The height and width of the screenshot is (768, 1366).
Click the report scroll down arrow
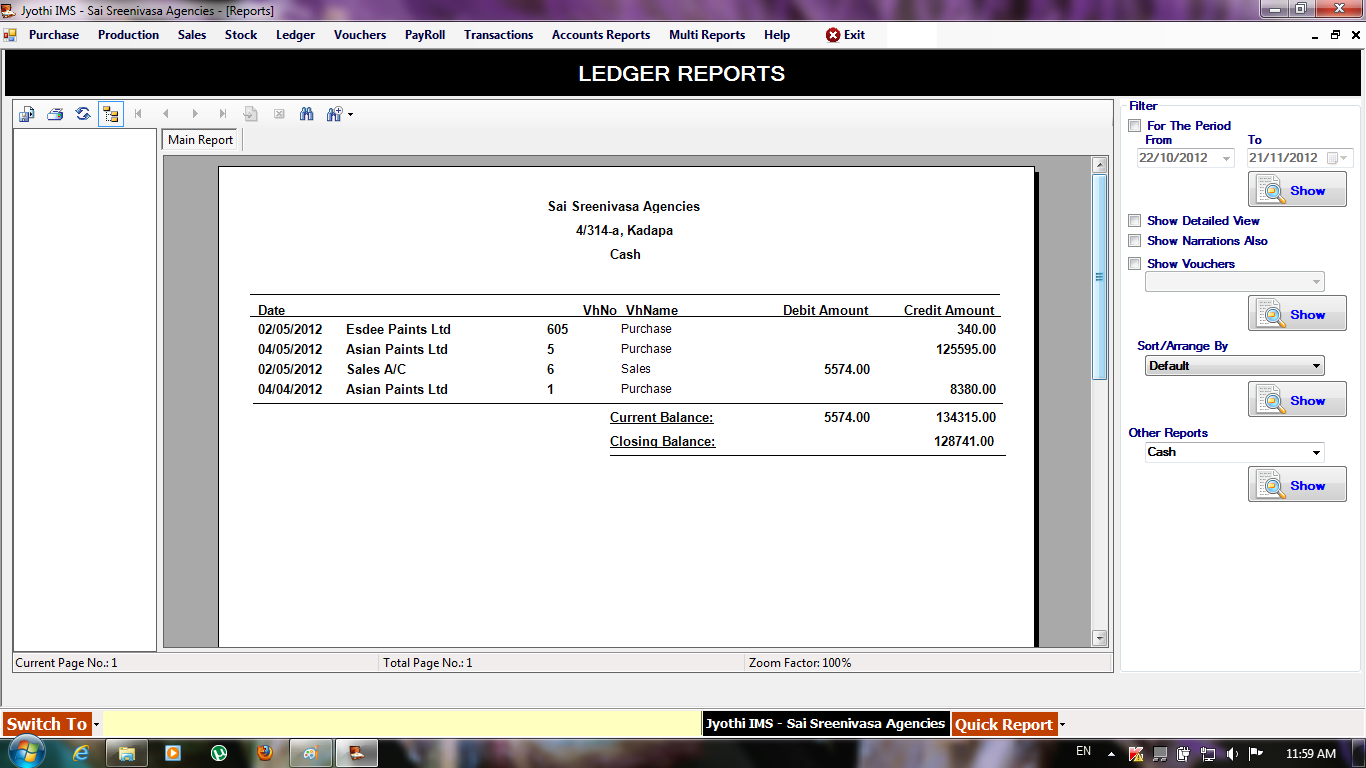pyautogui.click(x=1100, y=638)
